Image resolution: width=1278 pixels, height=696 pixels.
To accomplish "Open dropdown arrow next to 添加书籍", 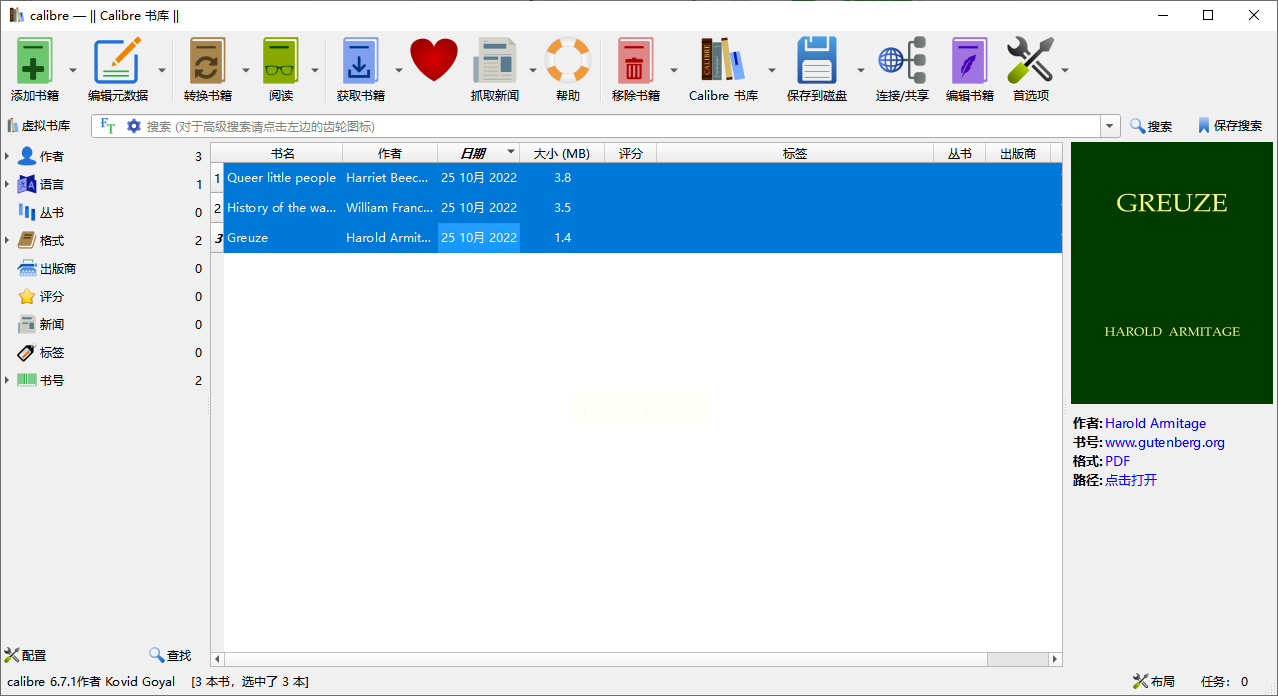I will tap(72, 70).
